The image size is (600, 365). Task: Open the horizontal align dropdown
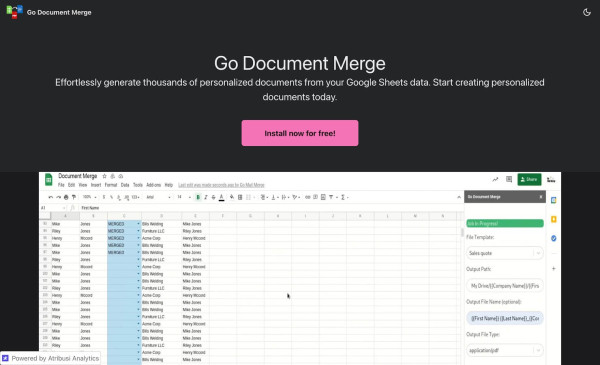(x=264, y=197)
